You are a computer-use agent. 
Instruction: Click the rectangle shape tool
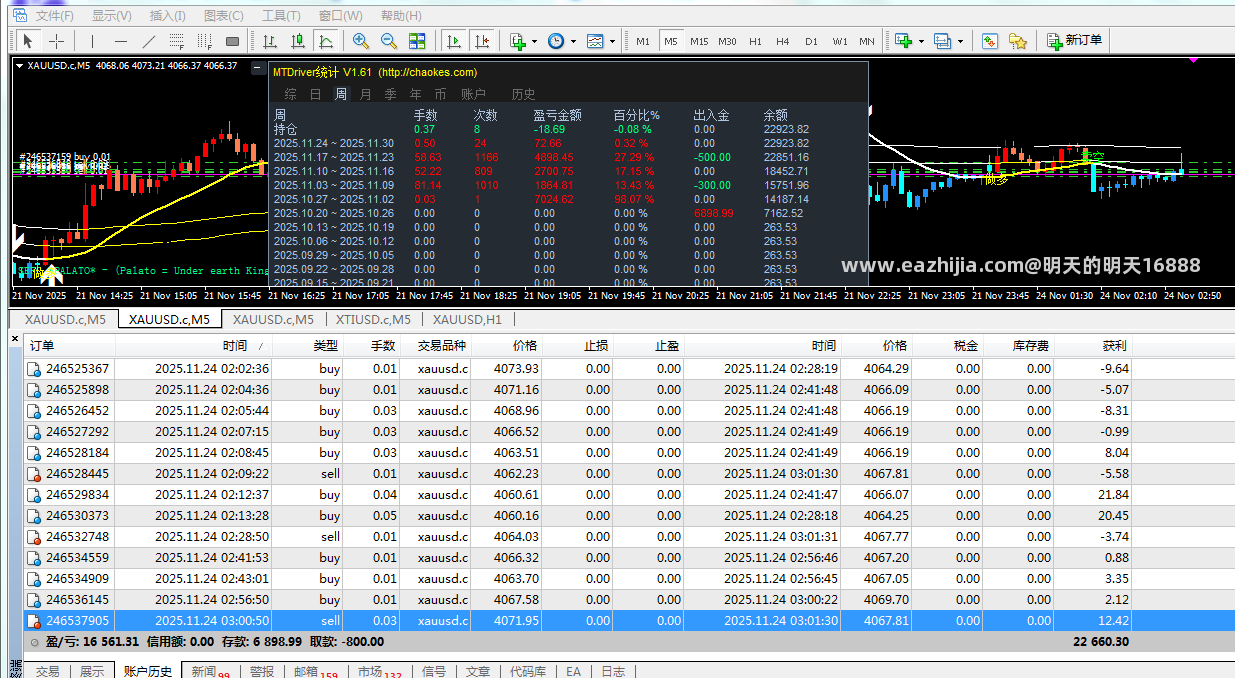[x=233, y=41]
